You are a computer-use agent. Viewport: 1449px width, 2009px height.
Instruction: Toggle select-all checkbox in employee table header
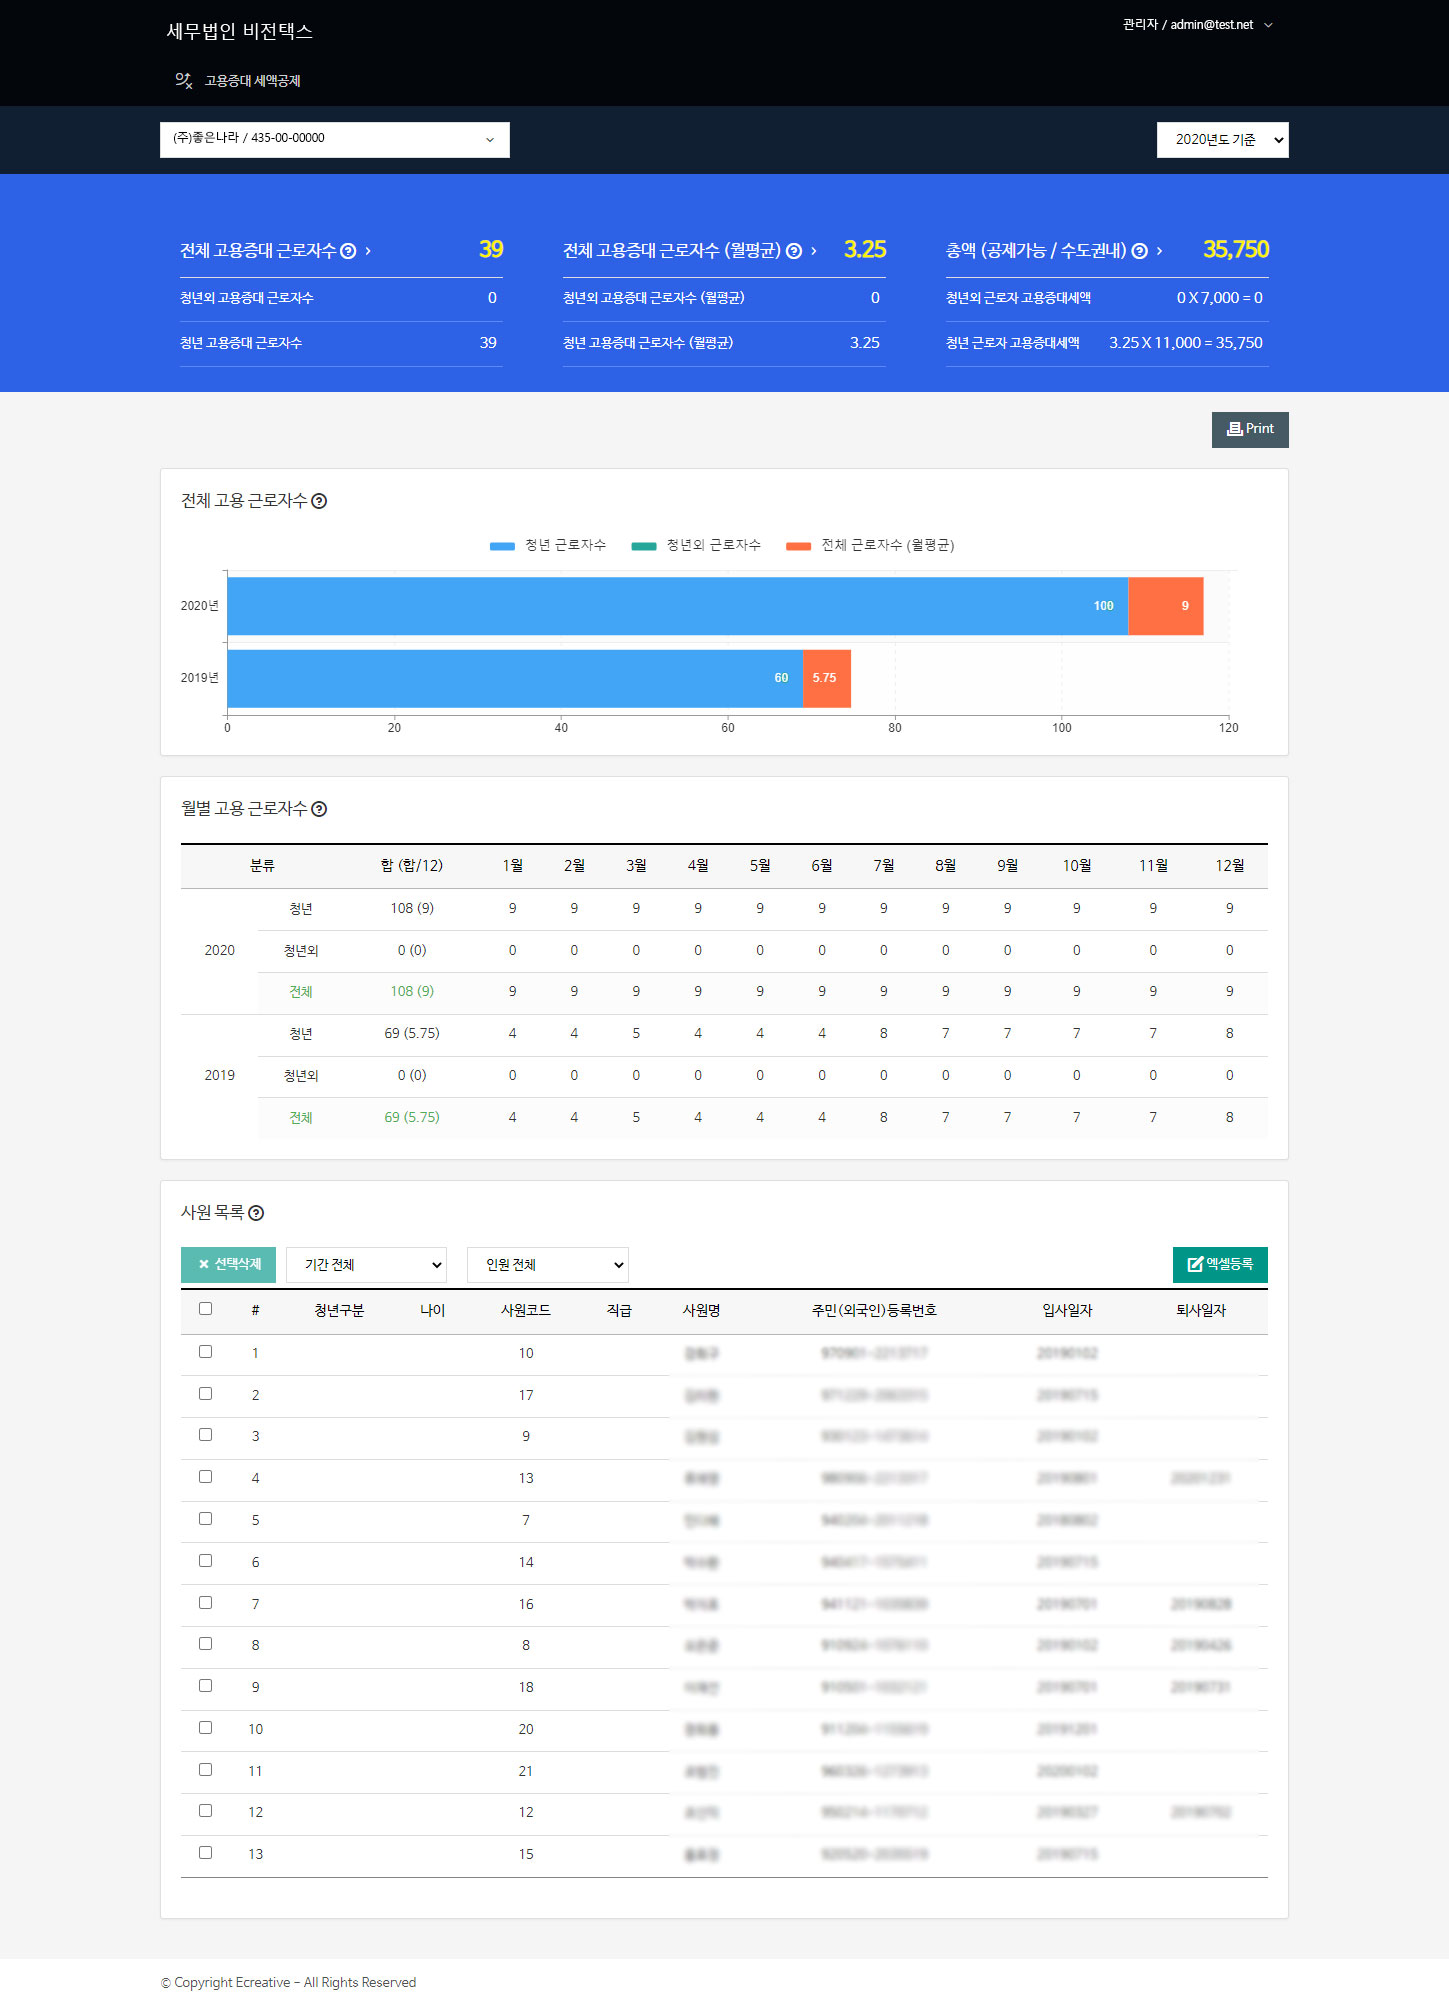205,1308
